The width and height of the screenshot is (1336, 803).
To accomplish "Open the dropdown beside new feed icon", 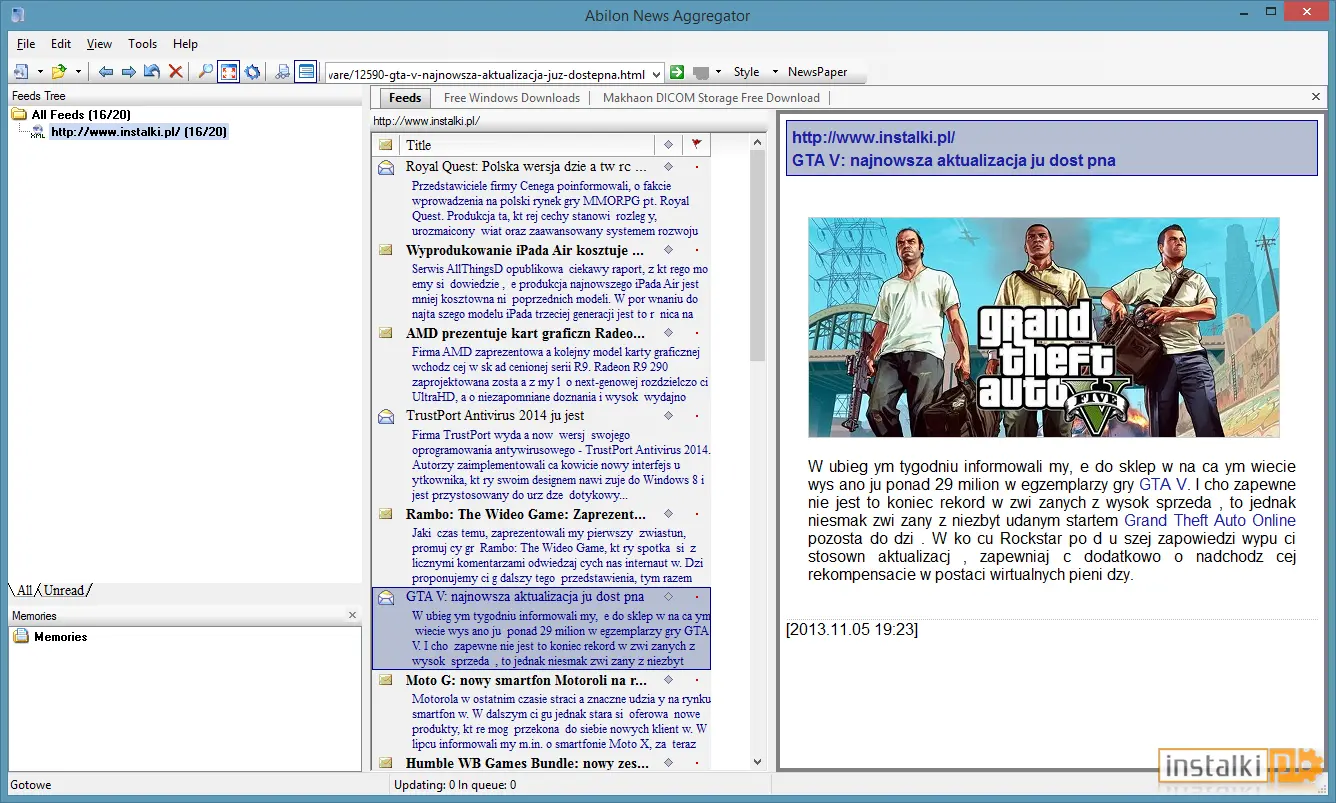I will point(40,72).
